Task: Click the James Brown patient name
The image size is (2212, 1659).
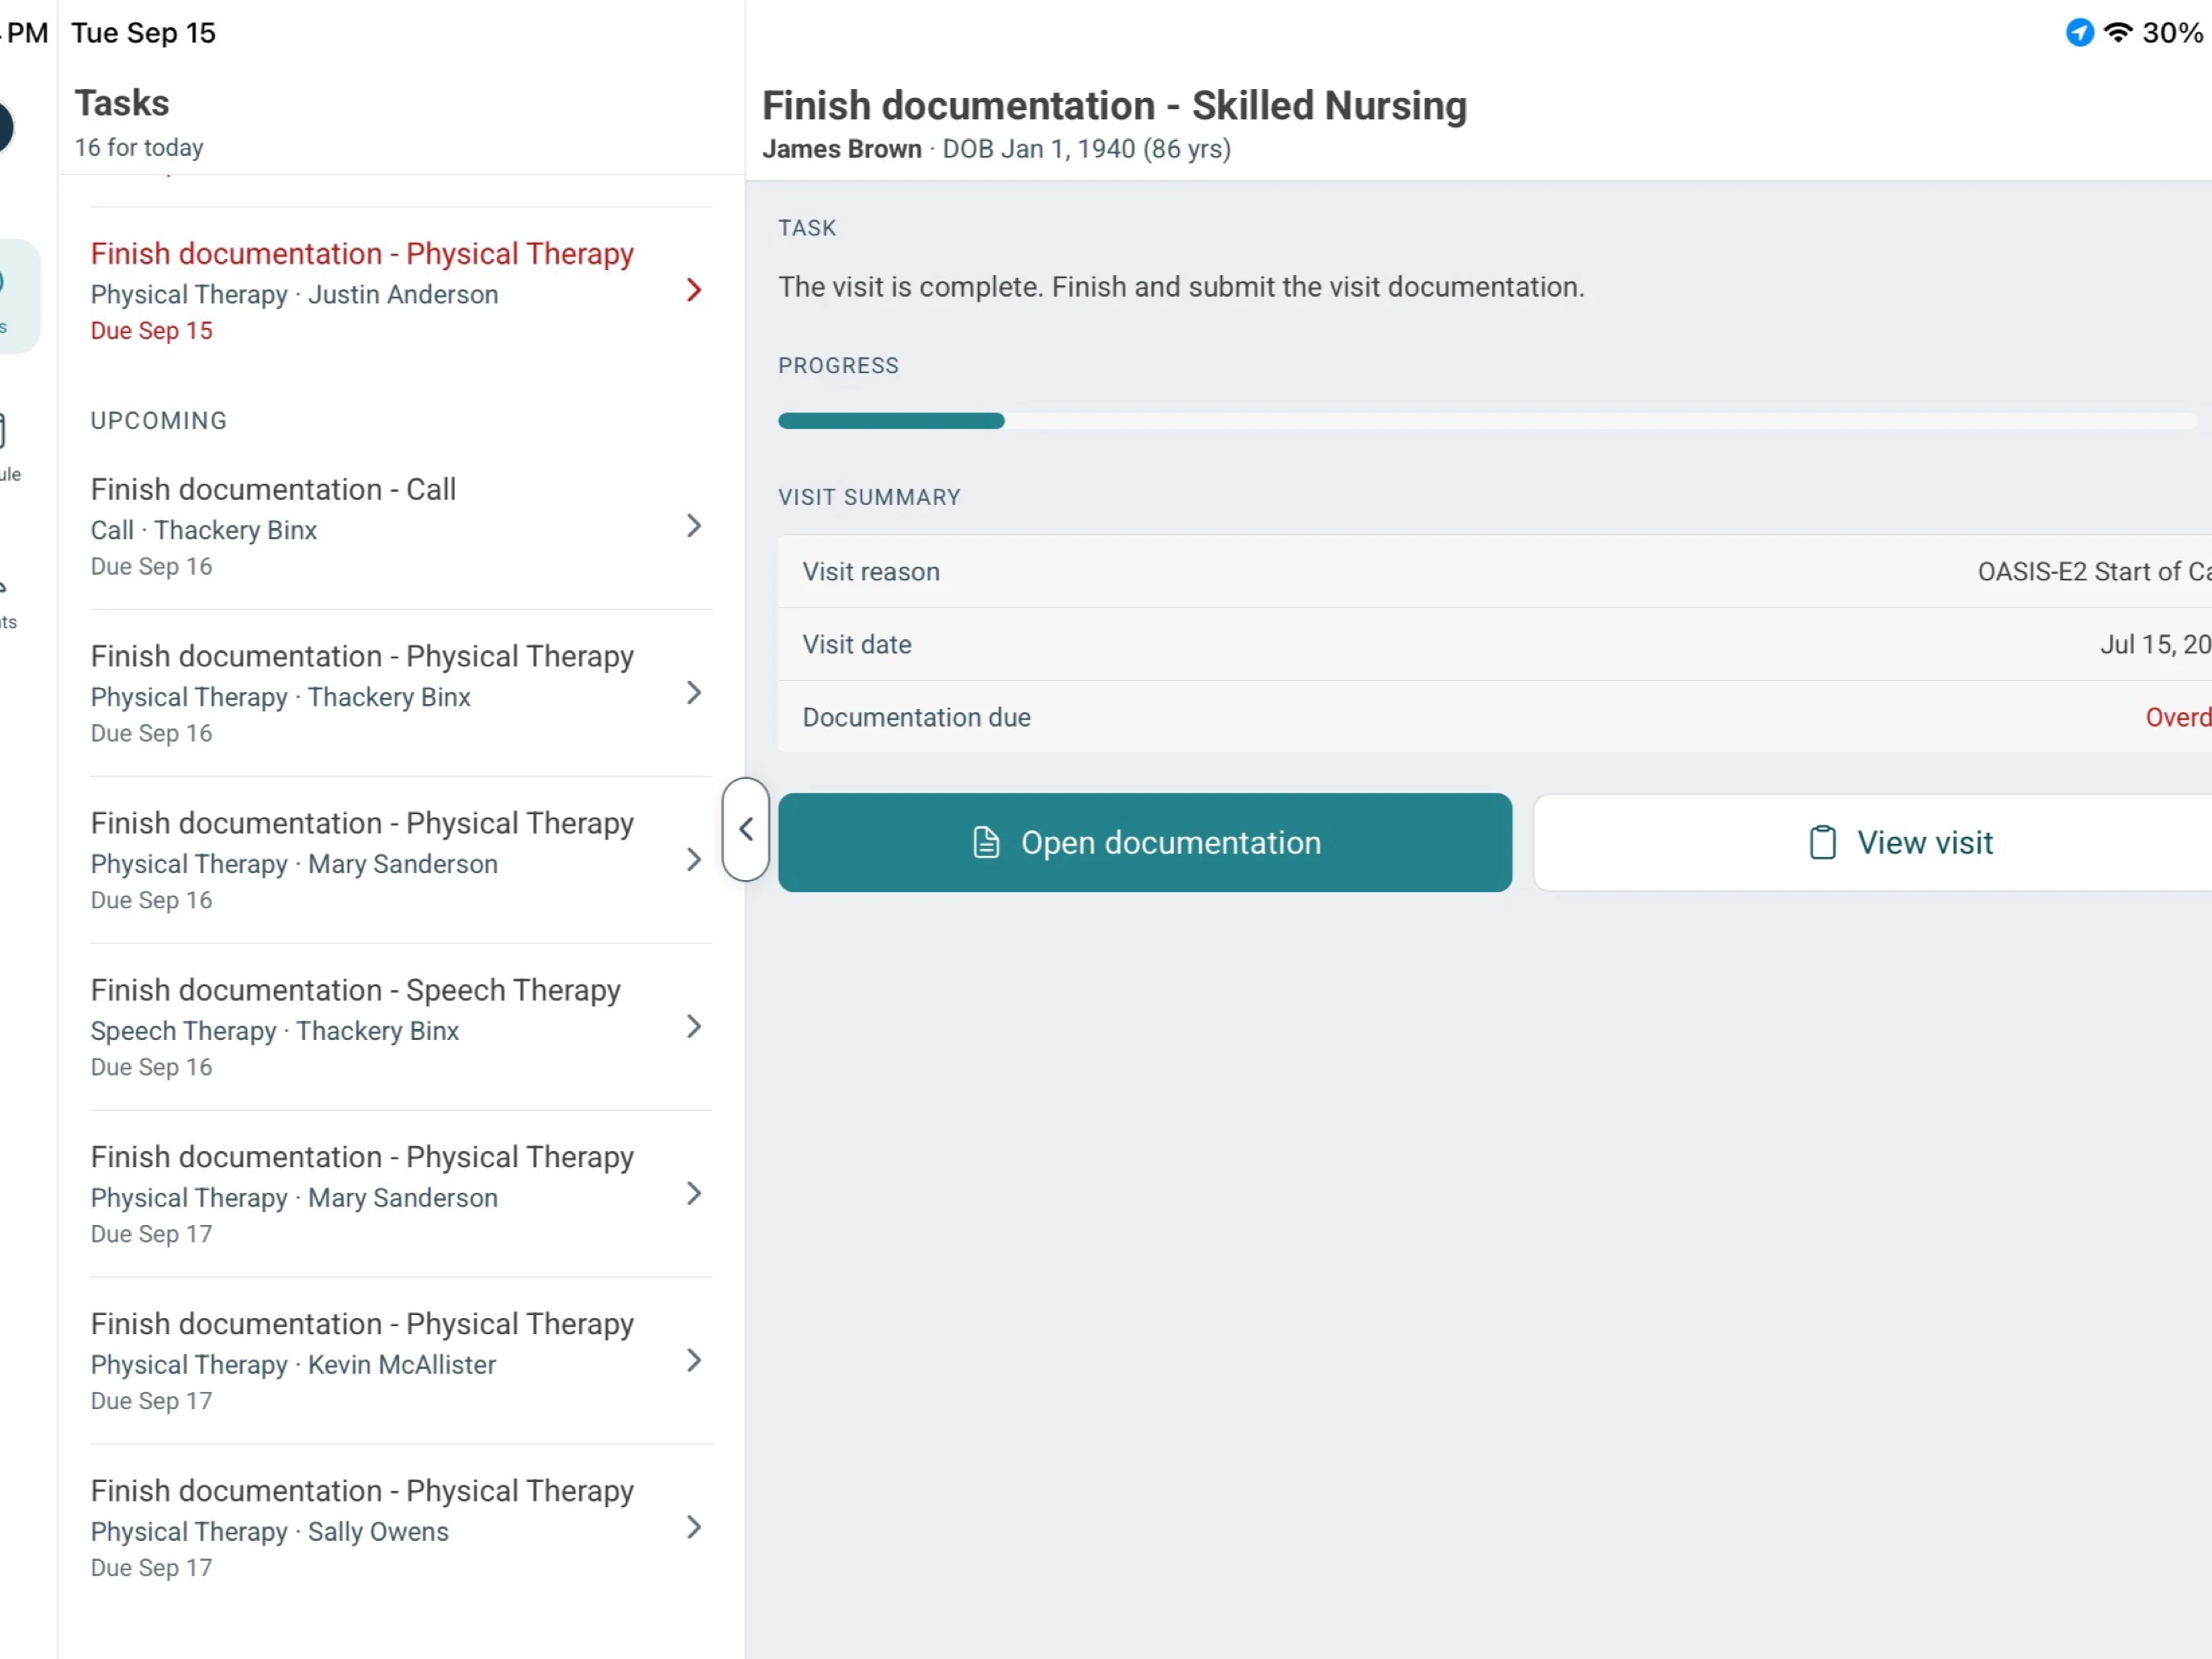Action: tap(841, 149)
